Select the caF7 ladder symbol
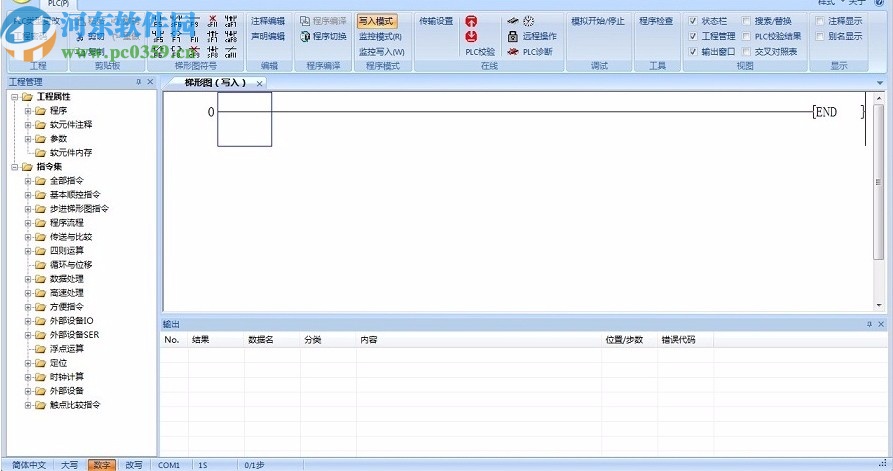This screenshot has width=893, height=471. point(231,22)
